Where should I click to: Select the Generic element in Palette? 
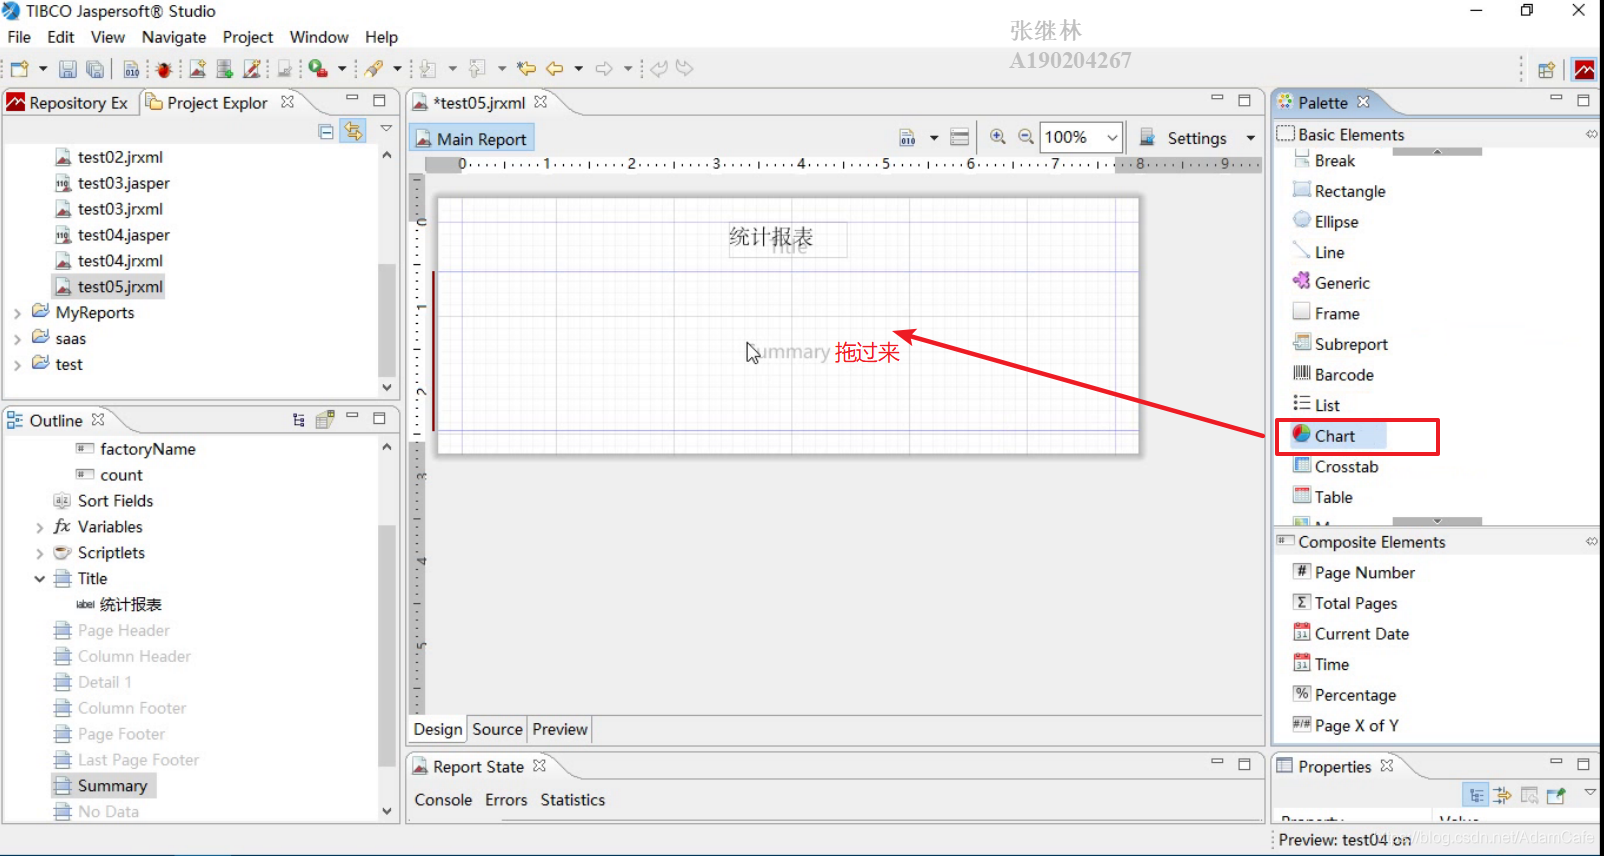tap(1331, 283)
